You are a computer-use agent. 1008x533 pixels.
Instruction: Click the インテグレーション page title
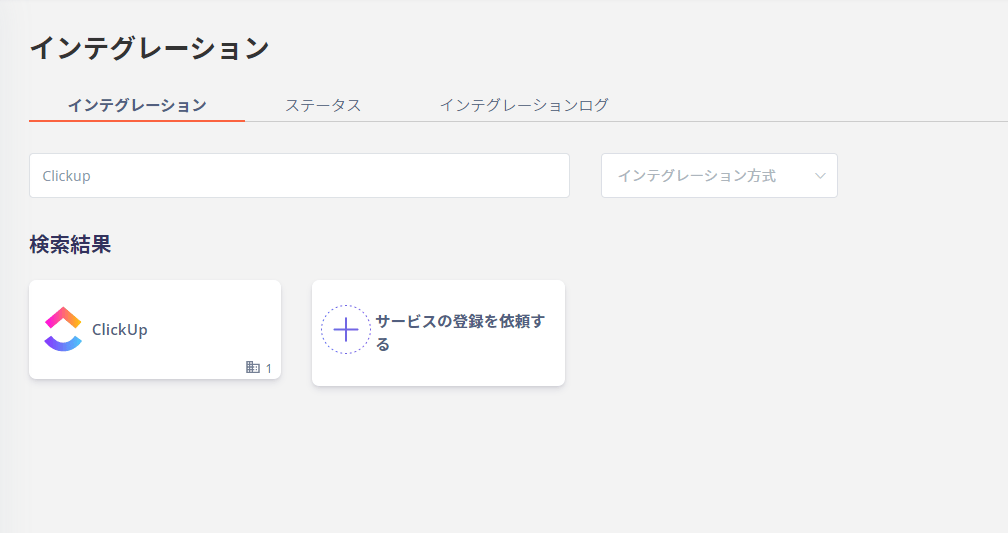coord(149,48)
